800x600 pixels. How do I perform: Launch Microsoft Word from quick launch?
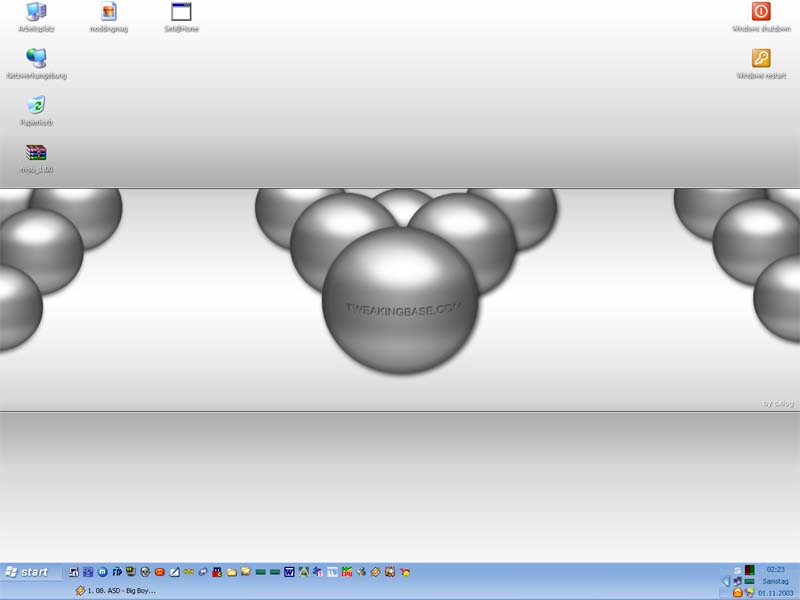pyautogui.click(x=289, y=572)
